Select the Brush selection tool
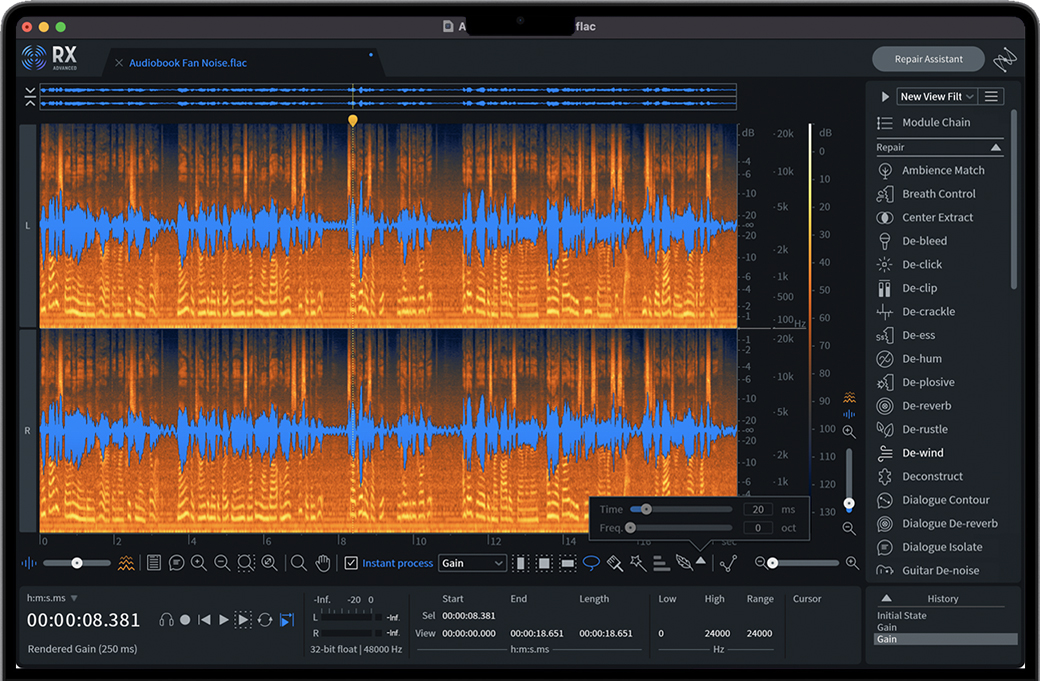The image size is (1040, 681). [x=615, y=563]
